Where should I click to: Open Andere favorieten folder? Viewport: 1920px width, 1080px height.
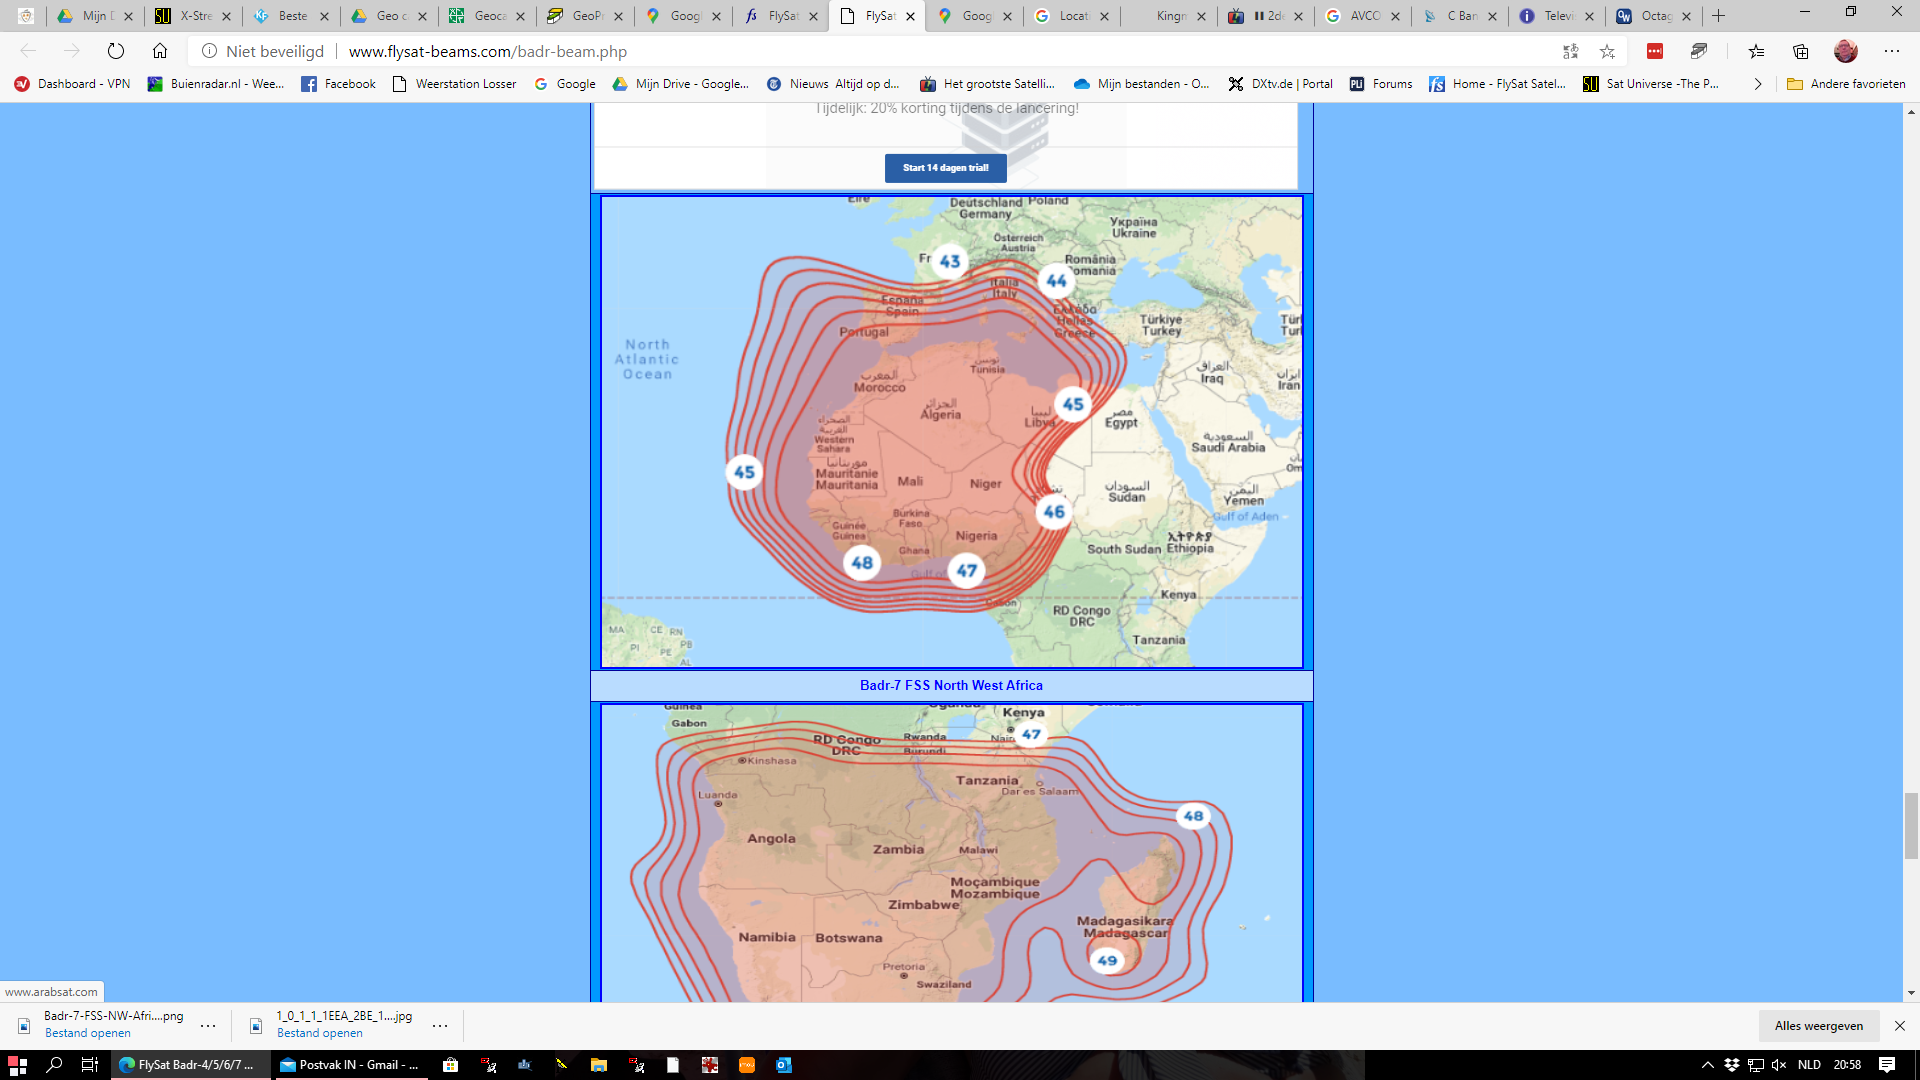(1846, 84)
